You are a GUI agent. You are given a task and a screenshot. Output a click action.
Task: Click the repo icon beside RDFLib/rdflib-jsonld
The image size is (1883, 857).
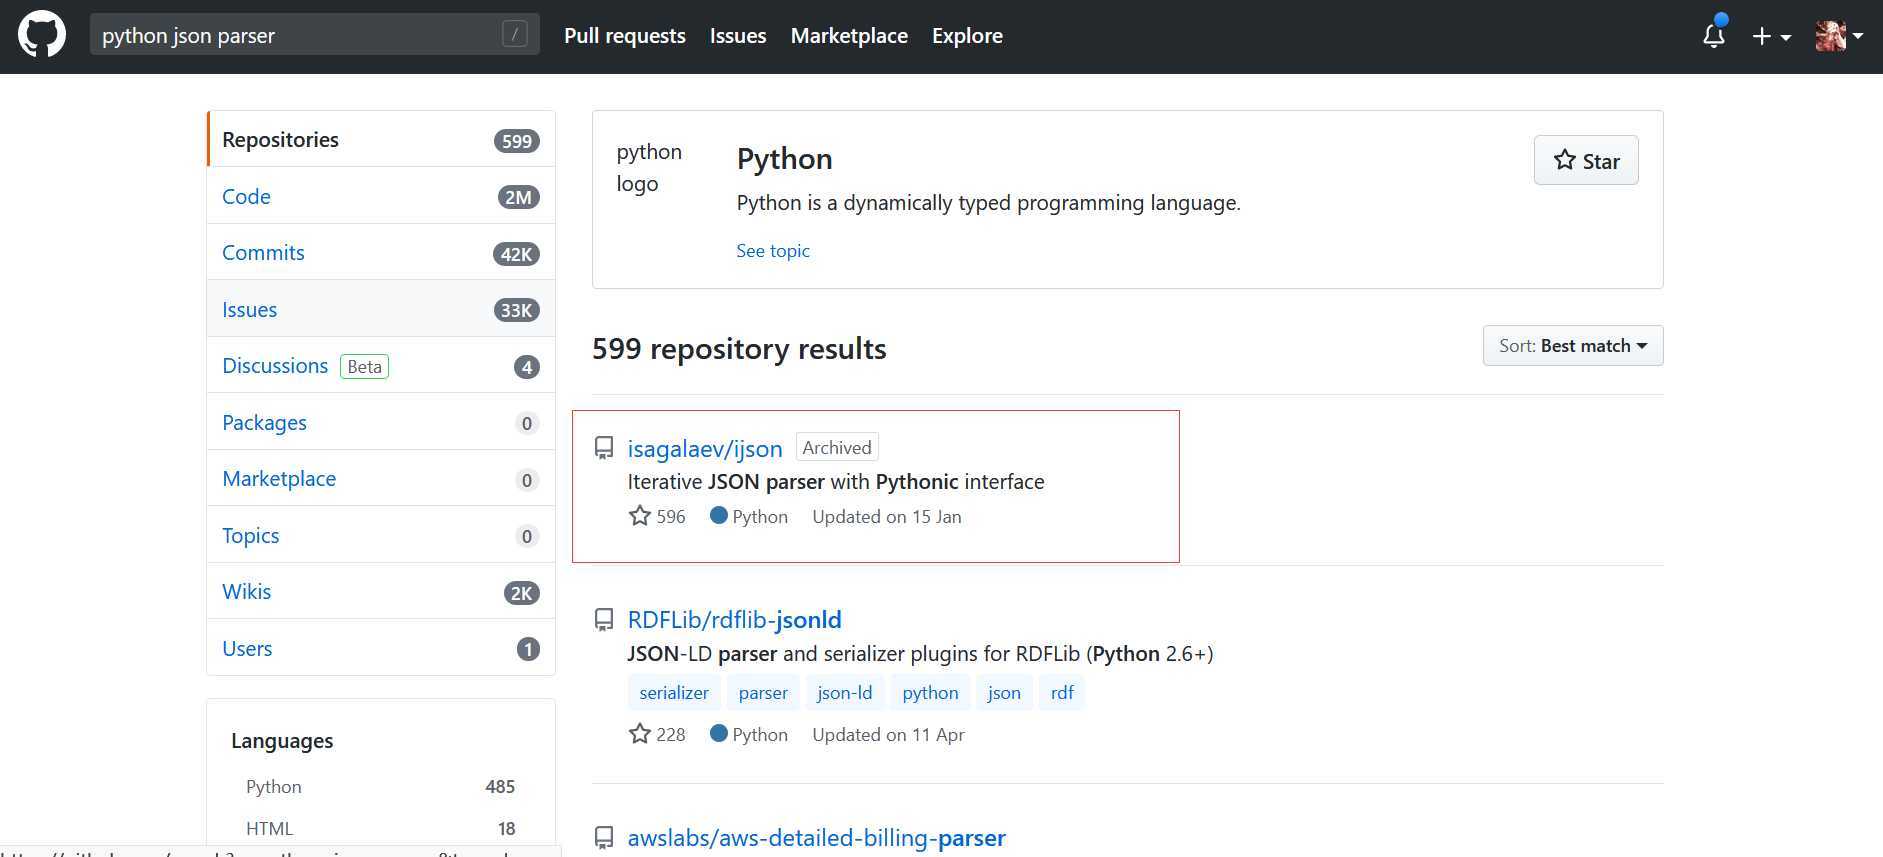coord(604,620)
